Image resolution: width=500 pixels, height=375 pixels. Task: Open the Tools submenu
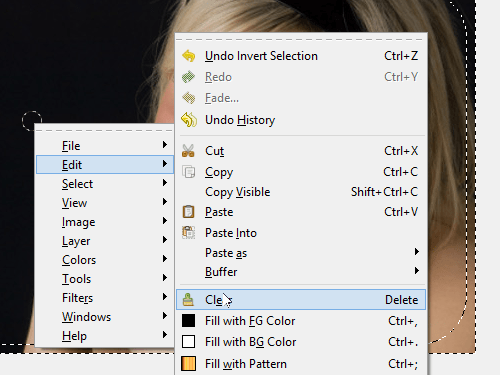click(105, 278)
